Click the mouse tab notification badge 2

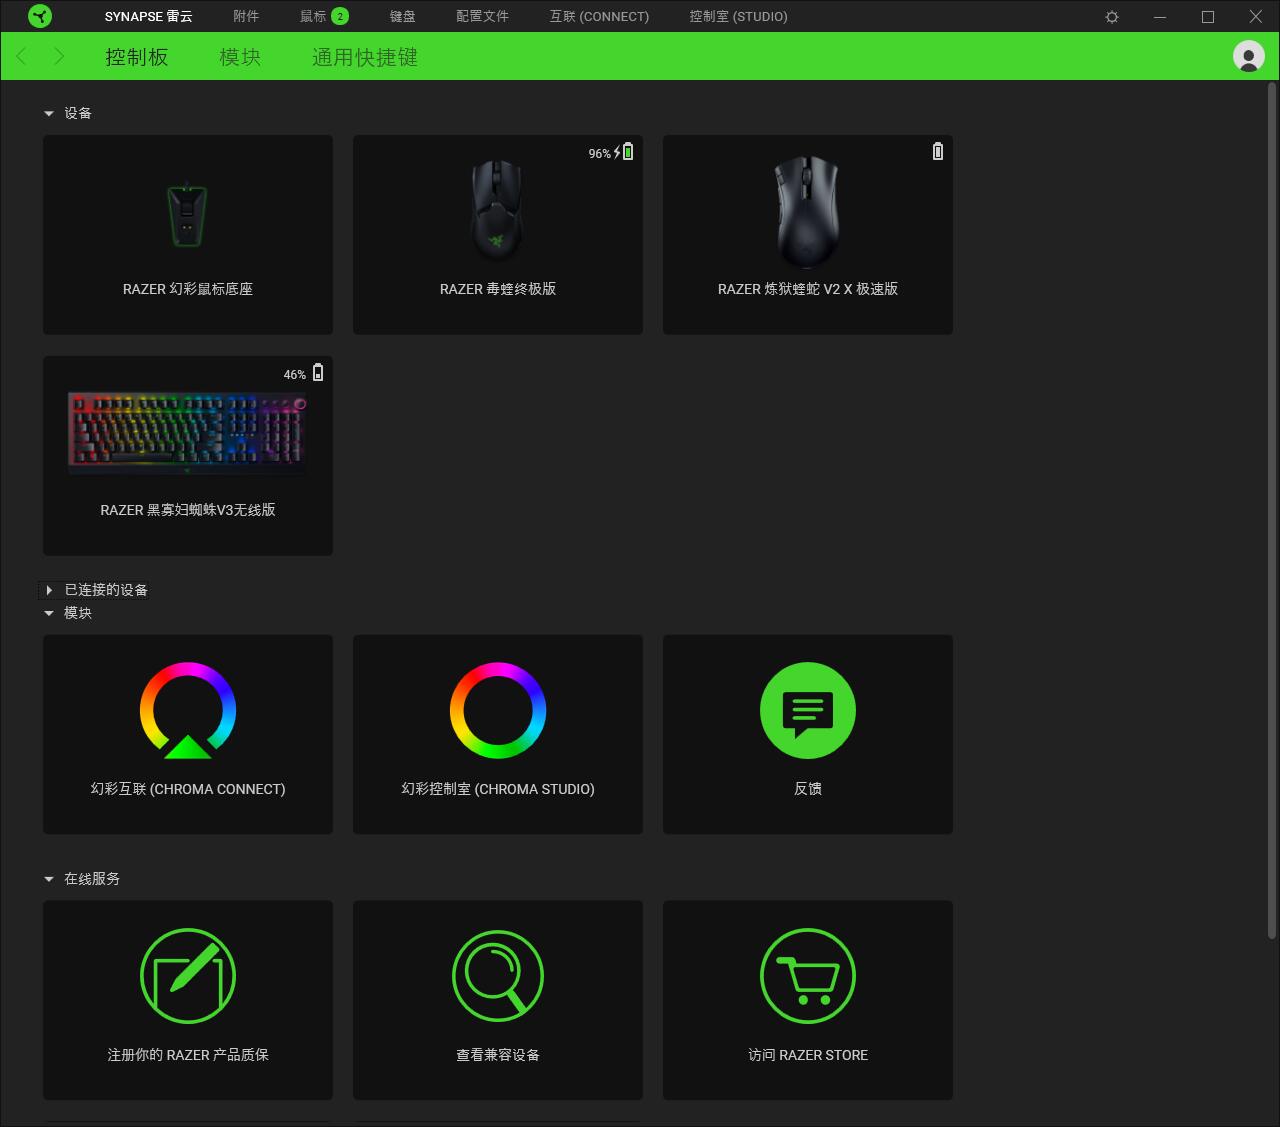point(340,16)
